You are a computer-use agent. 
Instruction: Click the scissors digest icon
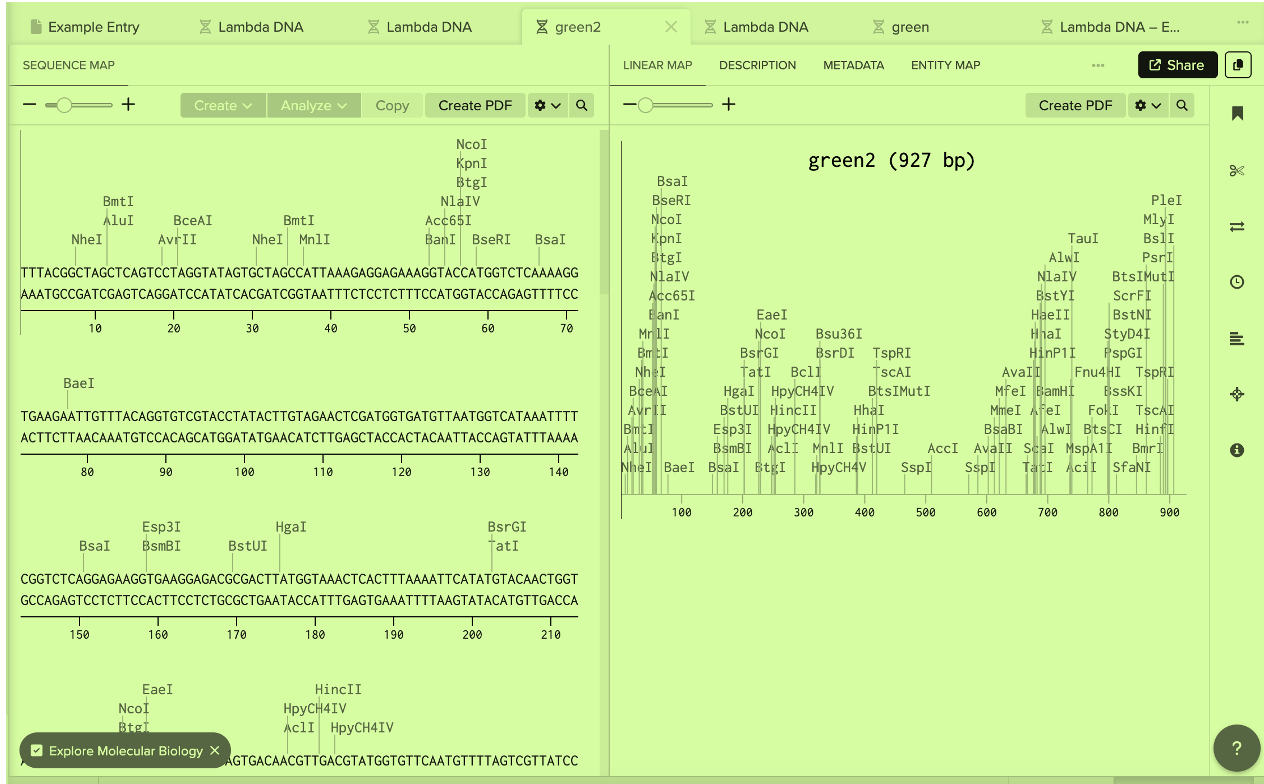click(x=1237, y=170)
